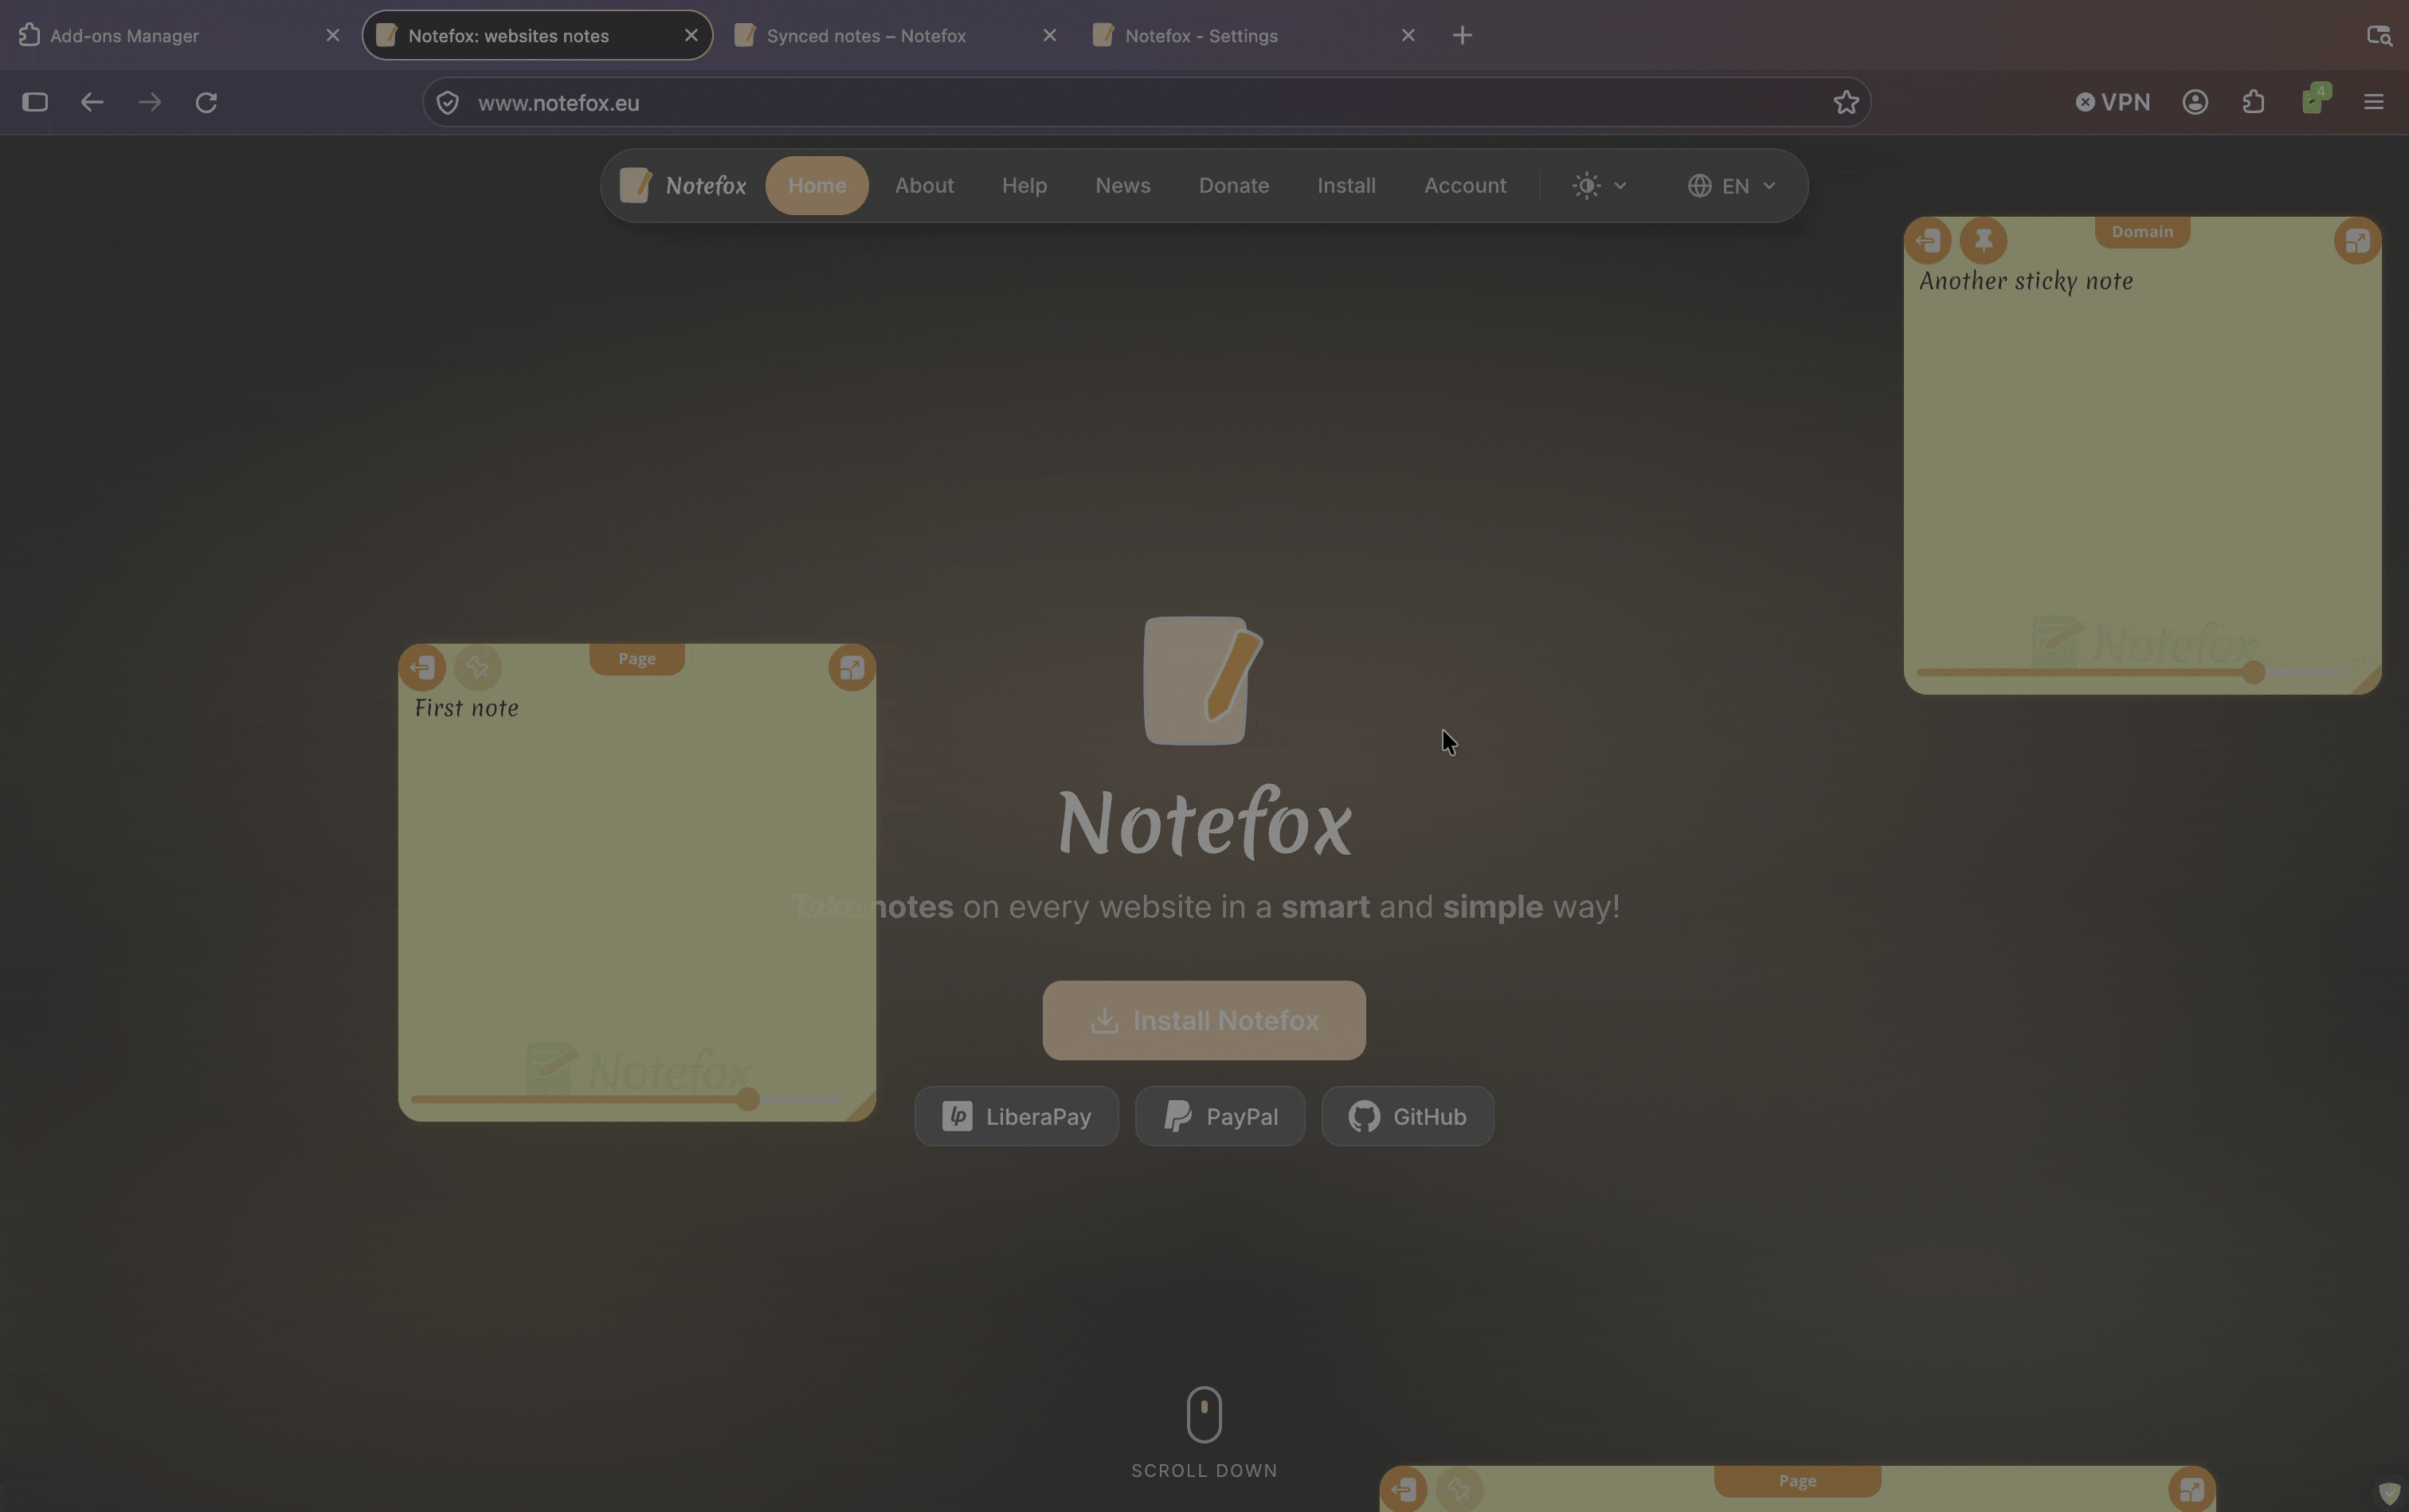Open the GitHub repository link

[x=1408, y=1116]
